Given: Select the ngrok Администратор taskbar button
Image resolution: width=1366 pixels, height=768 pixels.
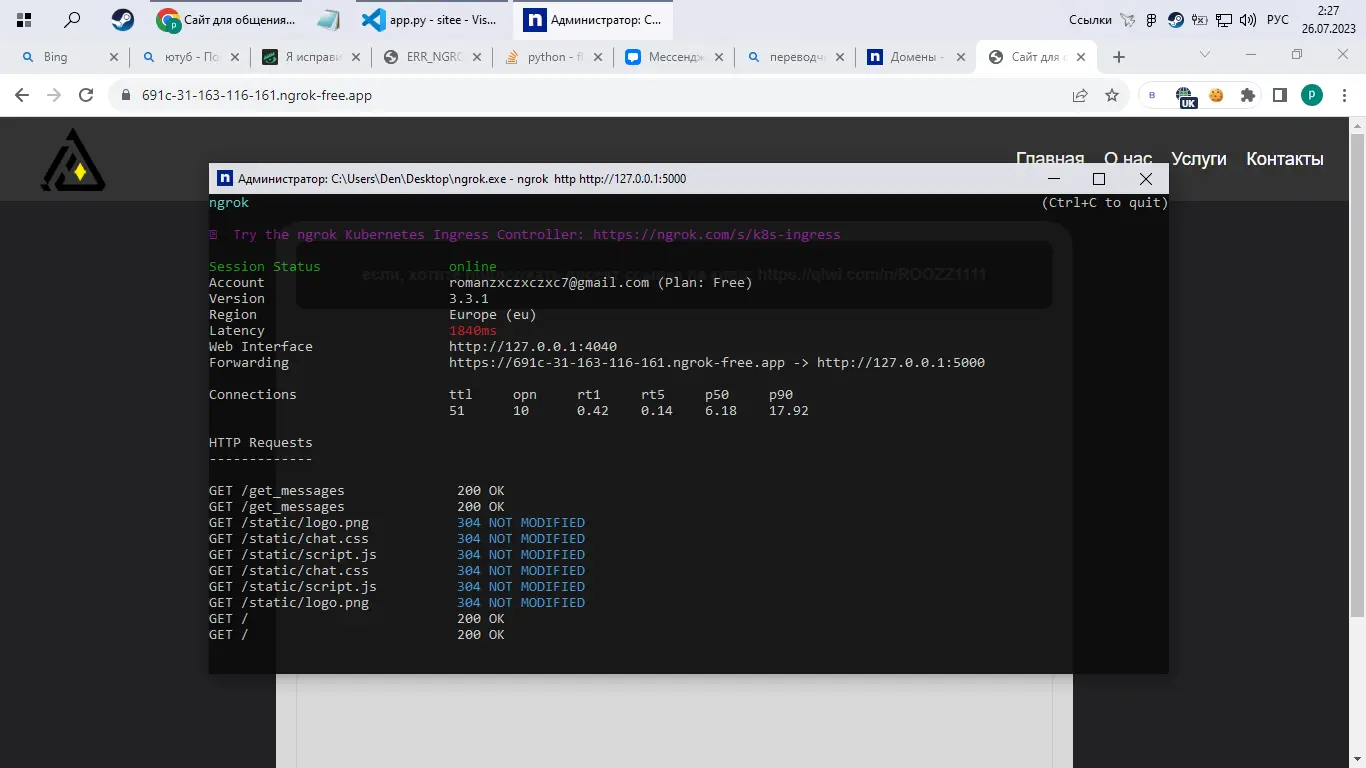Looking at the screenshot, I should 593,19.
